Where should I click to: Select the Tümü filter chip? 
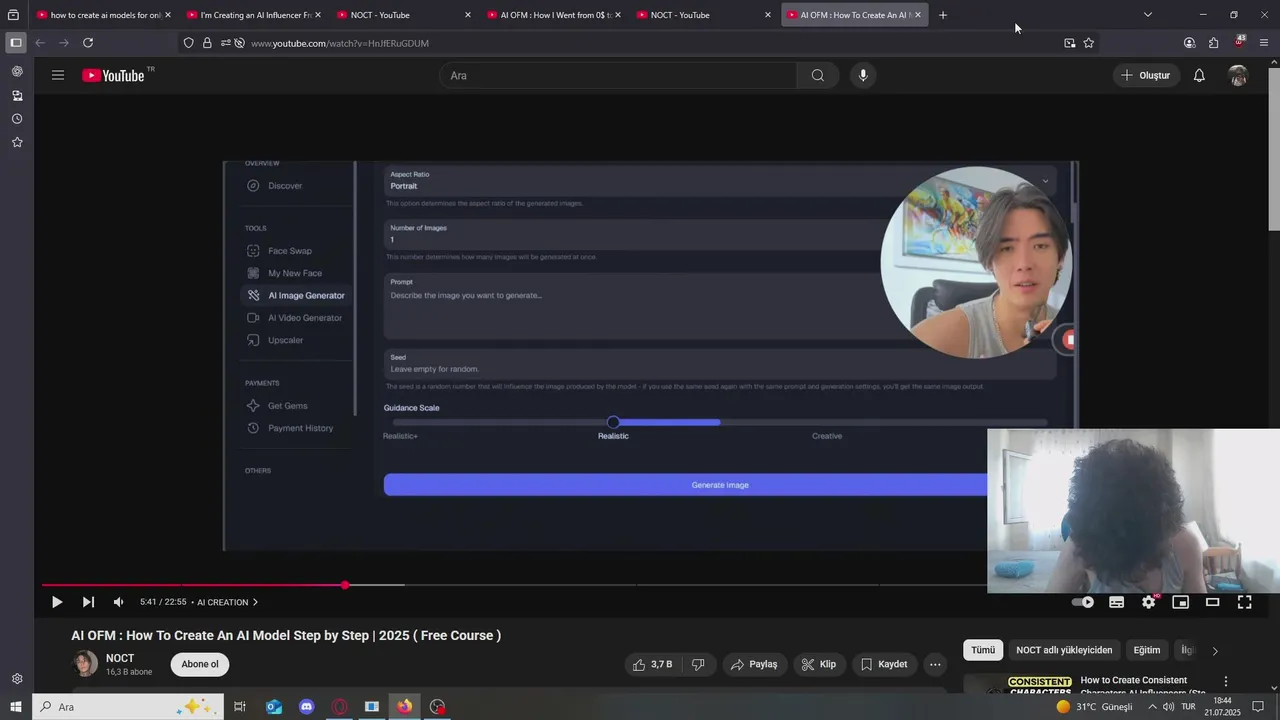click(983, 650)
